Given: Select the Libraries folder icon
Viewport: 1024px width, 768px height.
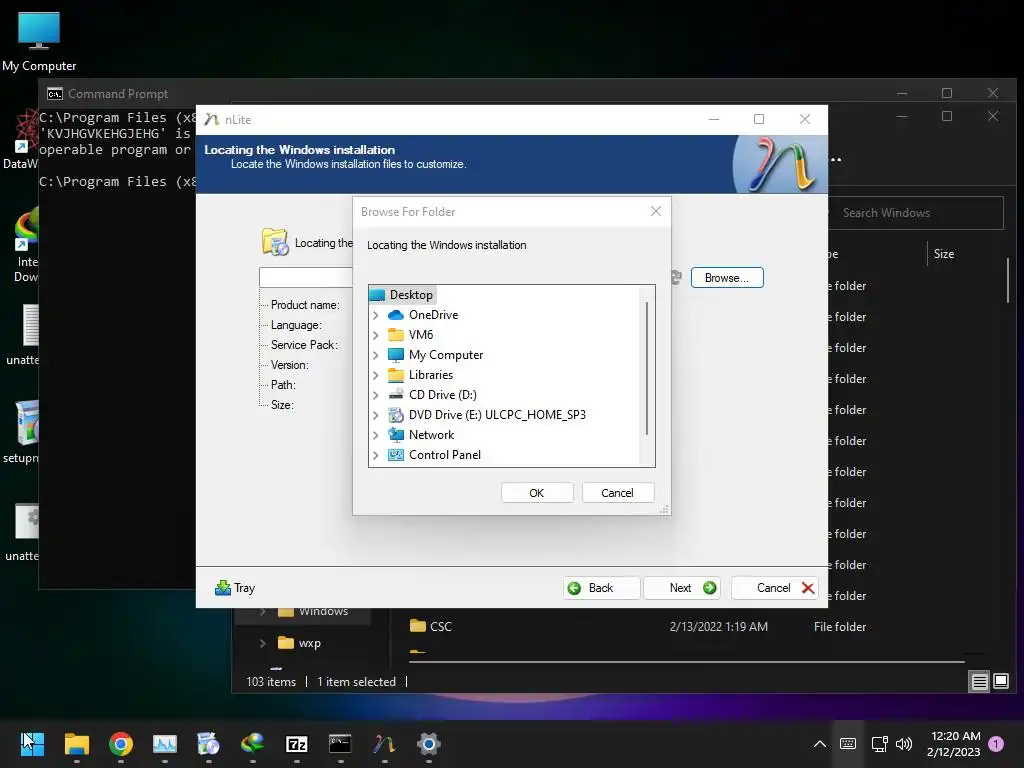Looking at the screenshot, I should [x=396, y=375].
